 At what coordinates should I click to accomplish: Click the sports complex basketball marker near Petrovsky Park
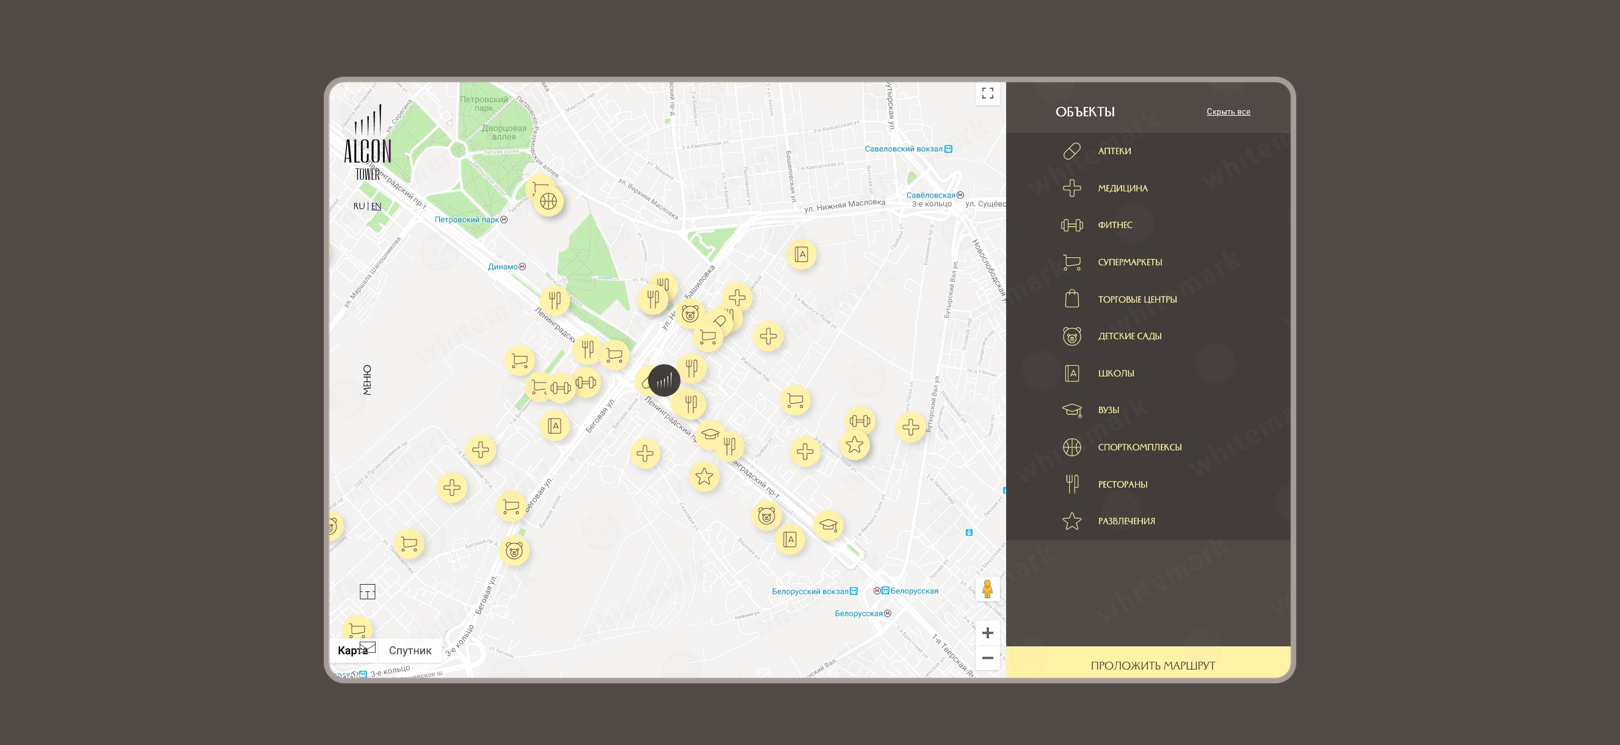(548, 201)
